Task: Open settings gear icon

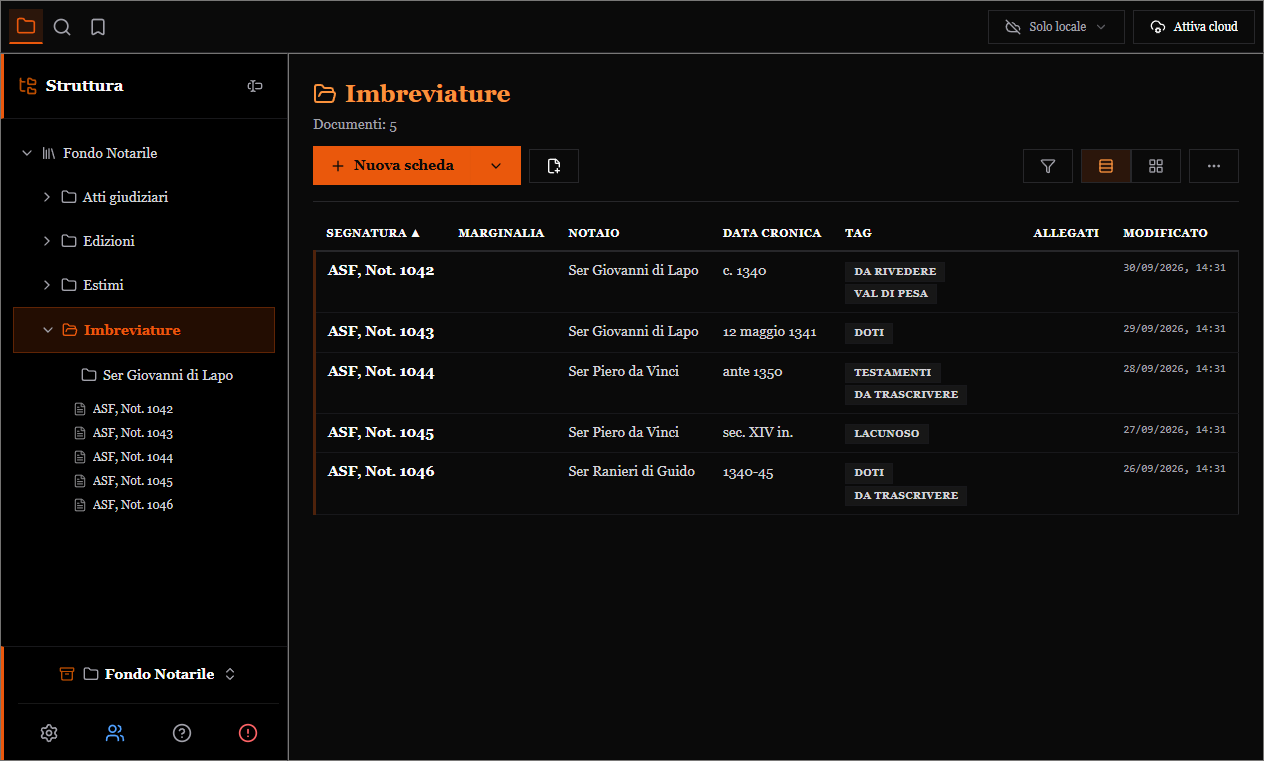Action: 49,733
